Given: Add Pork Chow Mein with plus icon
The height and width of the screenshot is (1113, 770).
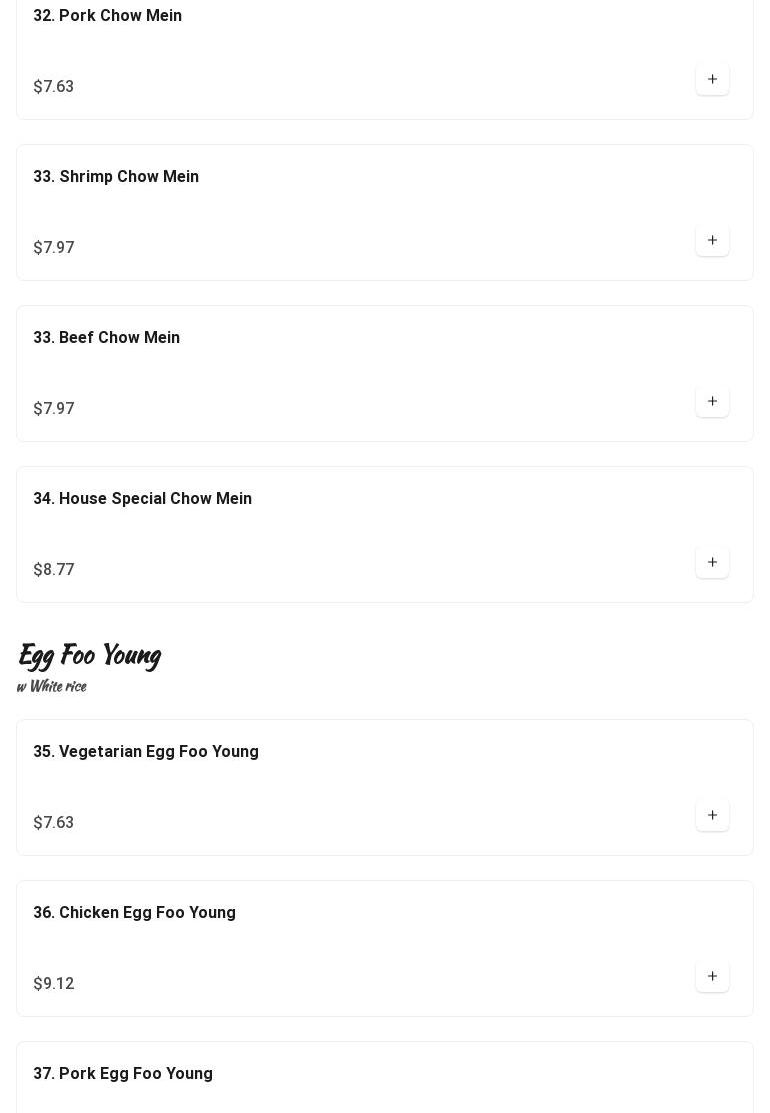Looking at the screenshot, I should (712, 80).
